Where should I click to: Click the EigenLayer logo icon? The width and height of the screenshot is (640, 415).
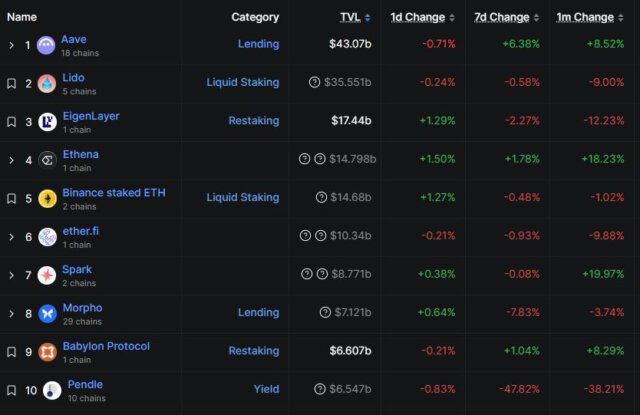46,122
